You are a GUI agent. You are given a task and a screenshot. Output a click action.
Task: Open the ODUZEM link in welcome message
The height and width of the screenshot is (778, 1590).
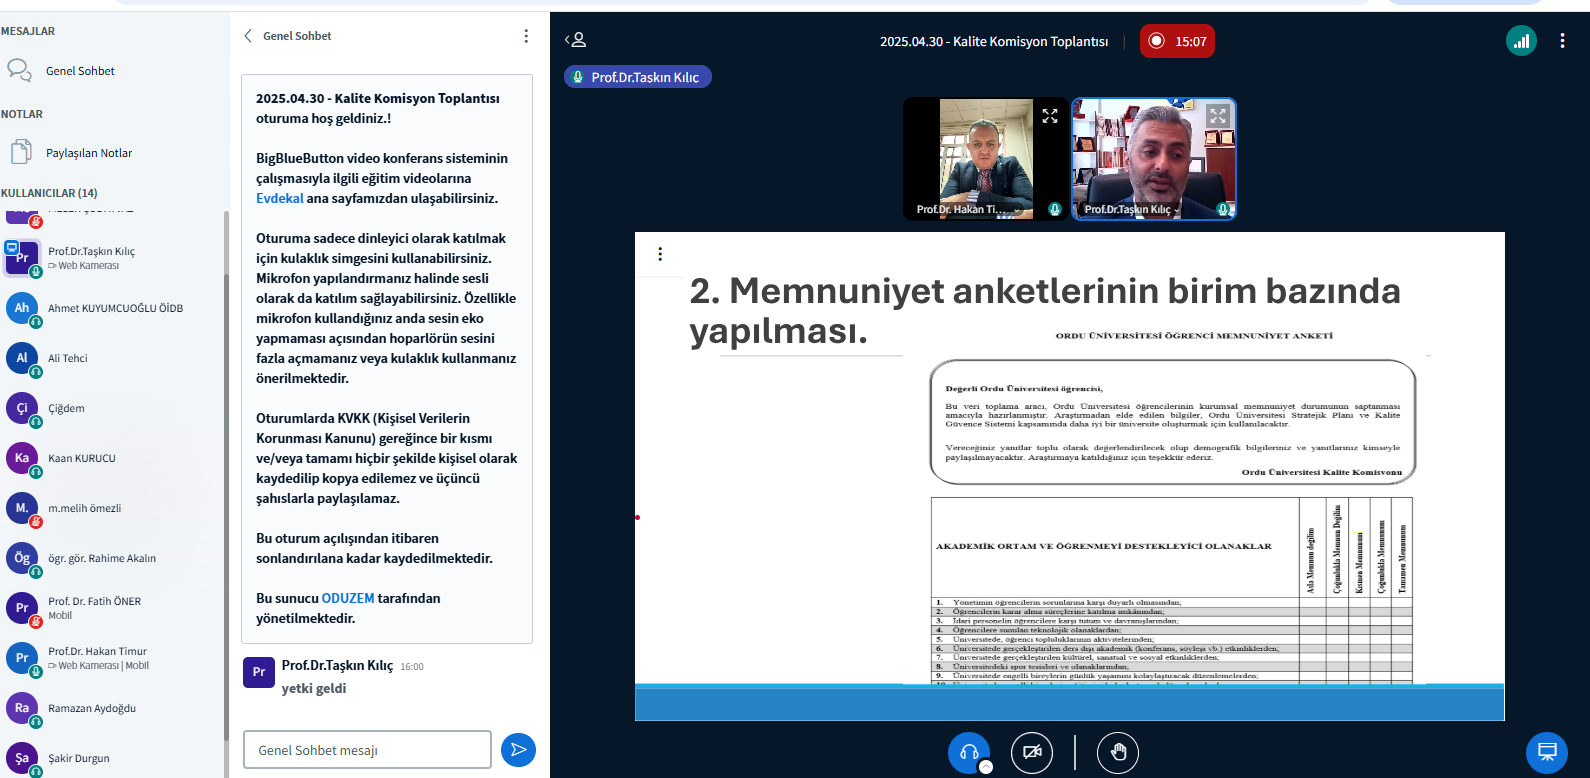point(348,598)
